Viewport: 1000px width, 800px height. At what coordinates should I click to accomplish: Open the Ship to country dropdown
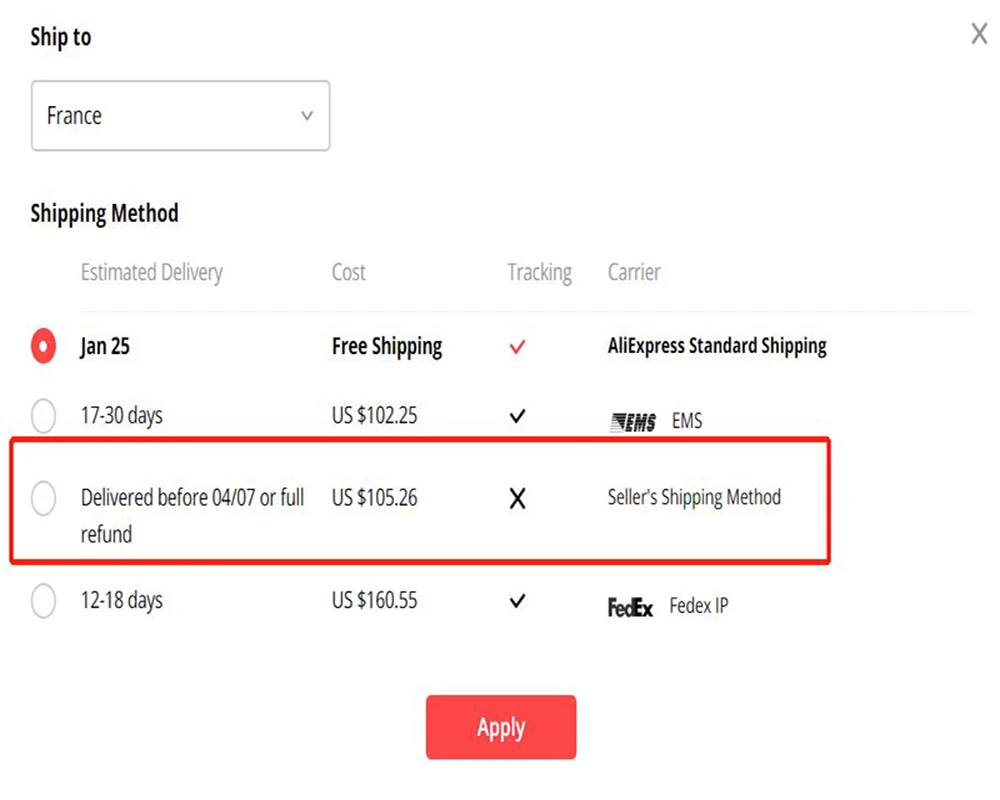180,116
